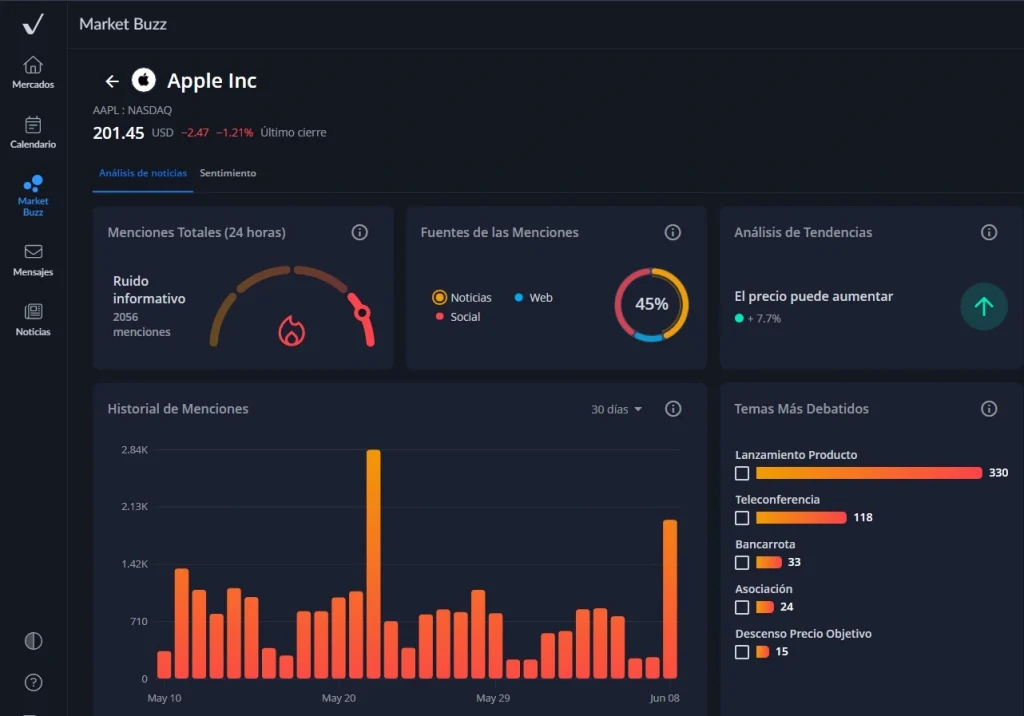The height and width of the screenshot is (716, 1024).
Task: Click the gauge needle red marker
Action: [361, 312]
